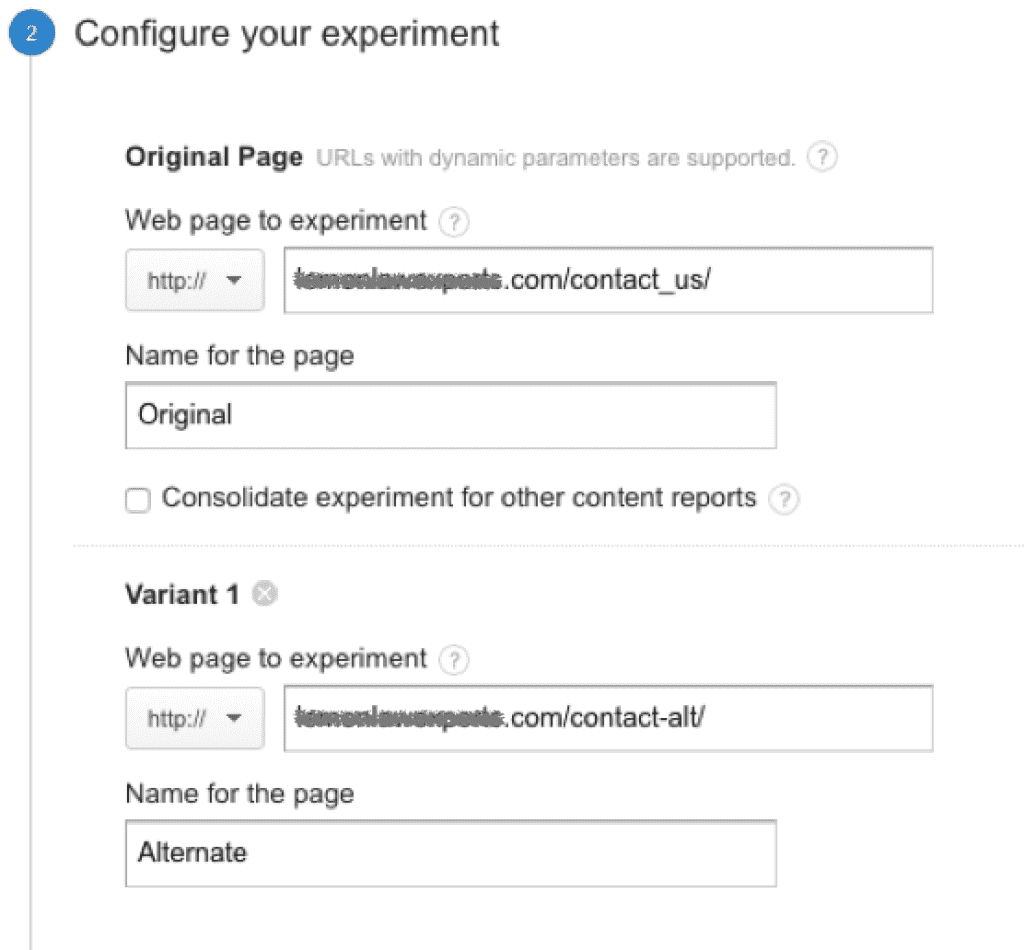Click the Original Page section label

[x=214, y=157]
